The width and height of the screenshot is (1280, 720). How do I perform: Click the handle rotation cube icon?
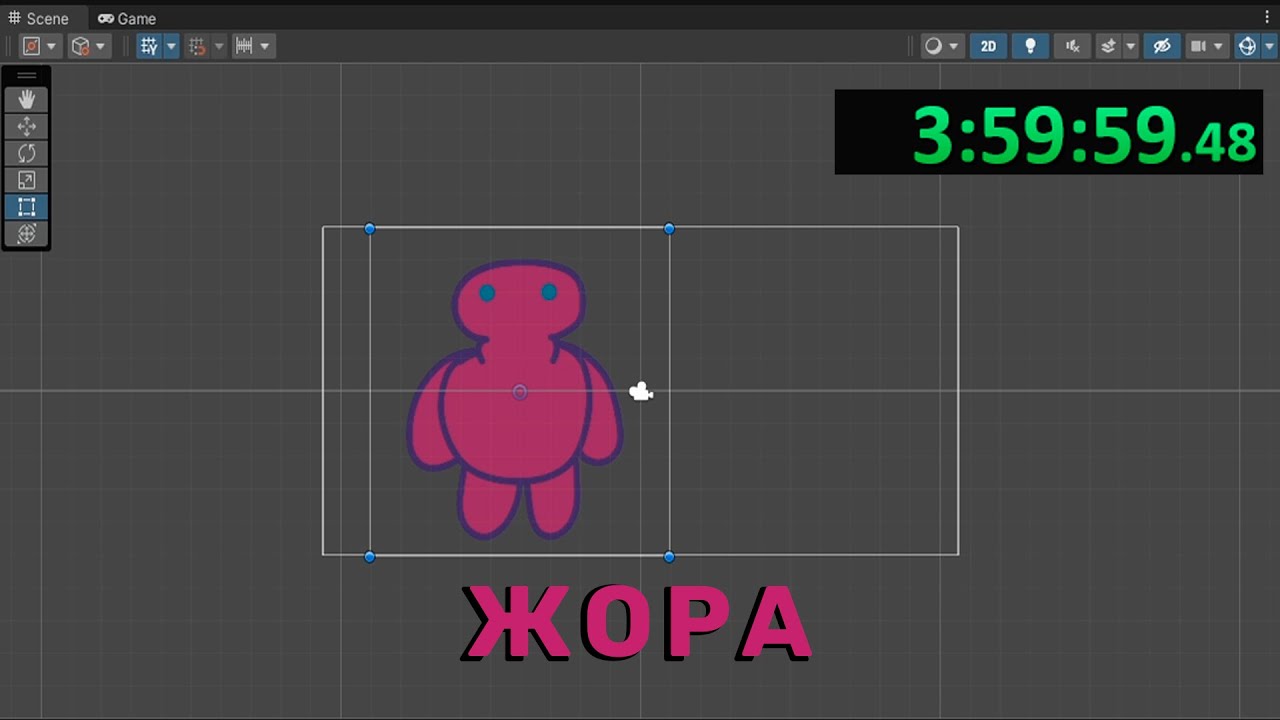click(x=81, y=46)
